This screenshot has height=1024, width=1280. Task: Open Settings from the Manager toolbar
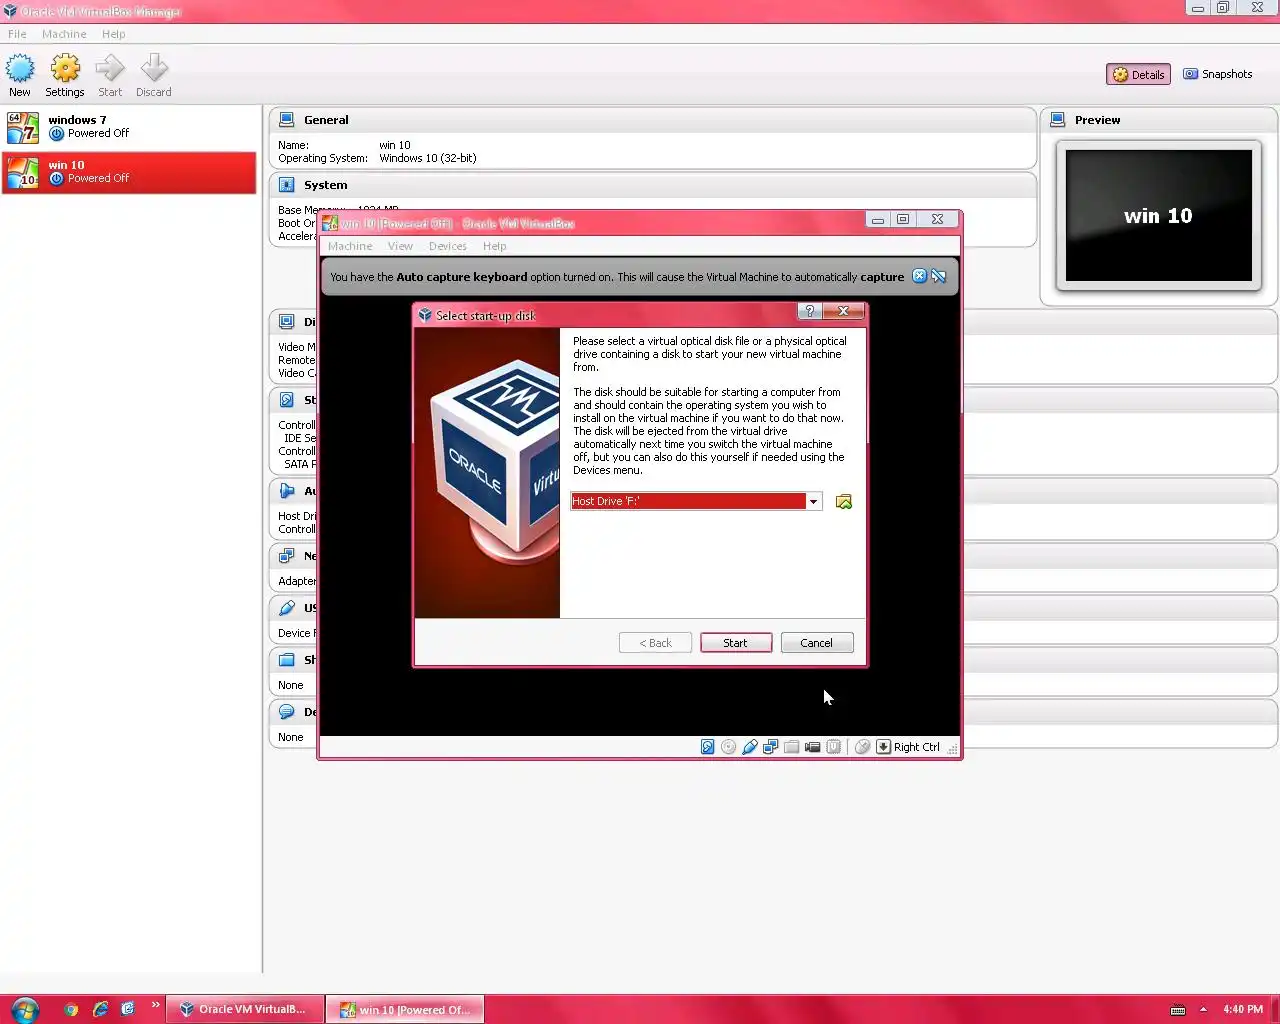(x=65, y=76)
